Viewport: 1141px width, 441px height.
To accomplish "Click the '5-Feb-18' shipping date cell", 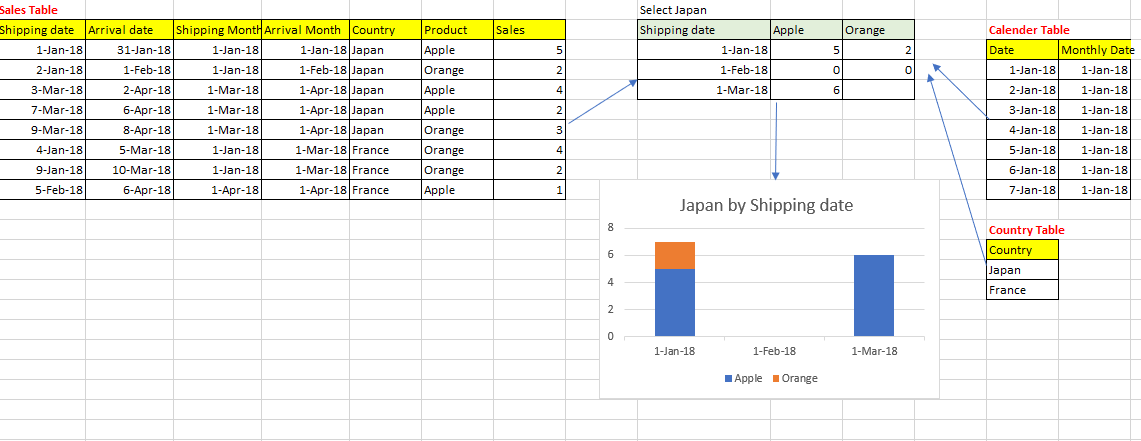I will [42, 190].
